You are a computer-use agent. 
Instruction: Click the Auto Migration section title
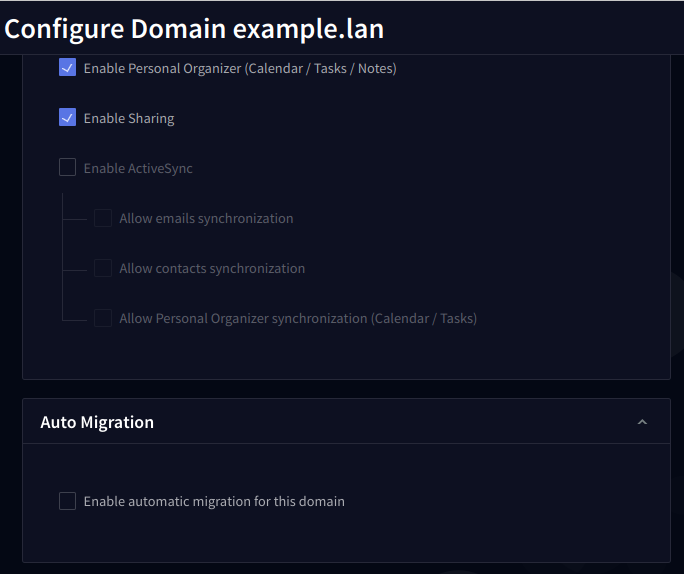(97, 422)
